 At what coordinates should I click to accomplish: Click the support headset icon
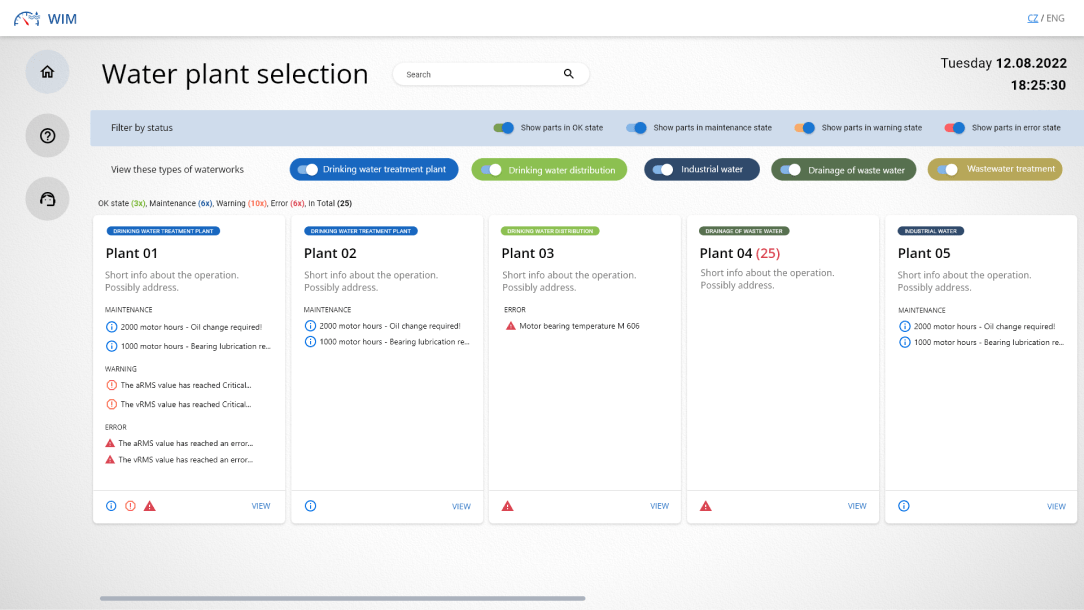point(47,199)
